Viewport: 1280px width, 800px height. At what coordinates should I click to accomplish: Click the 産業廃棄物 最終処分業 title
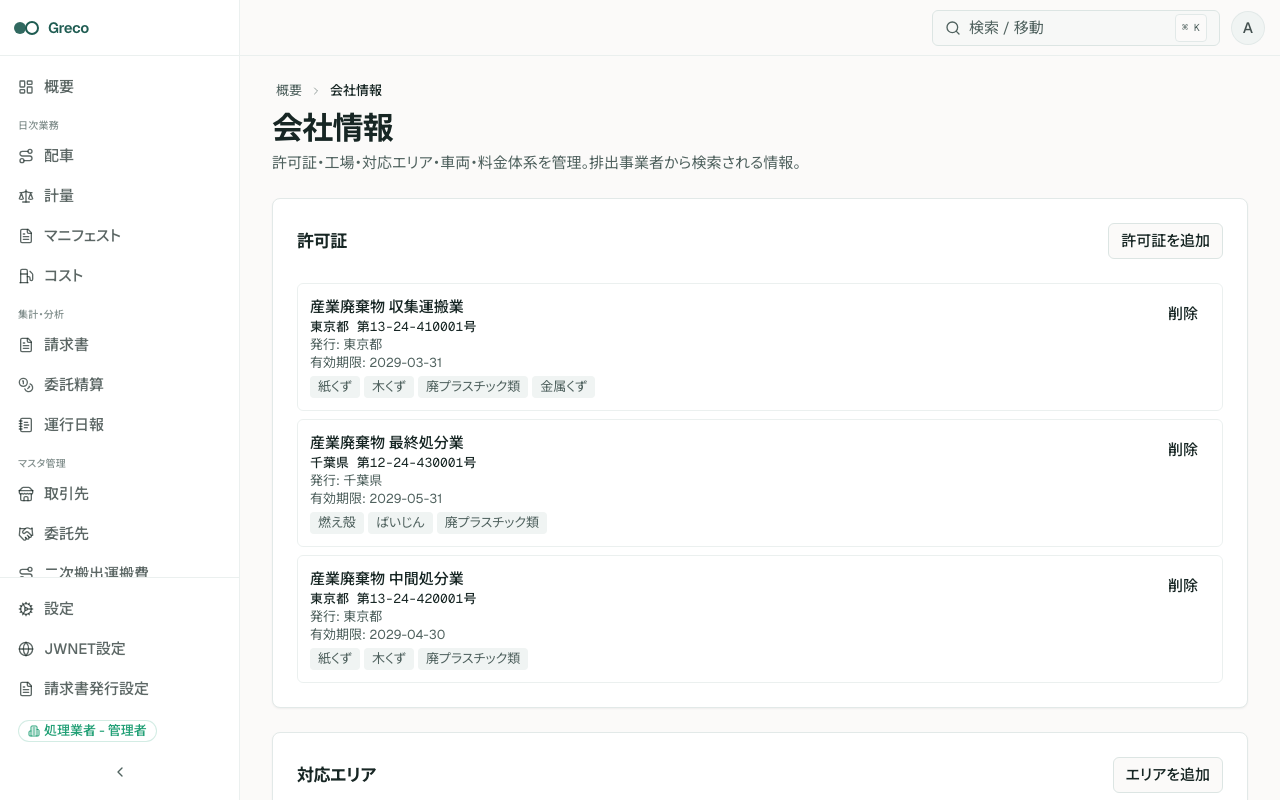click(387, 443)
